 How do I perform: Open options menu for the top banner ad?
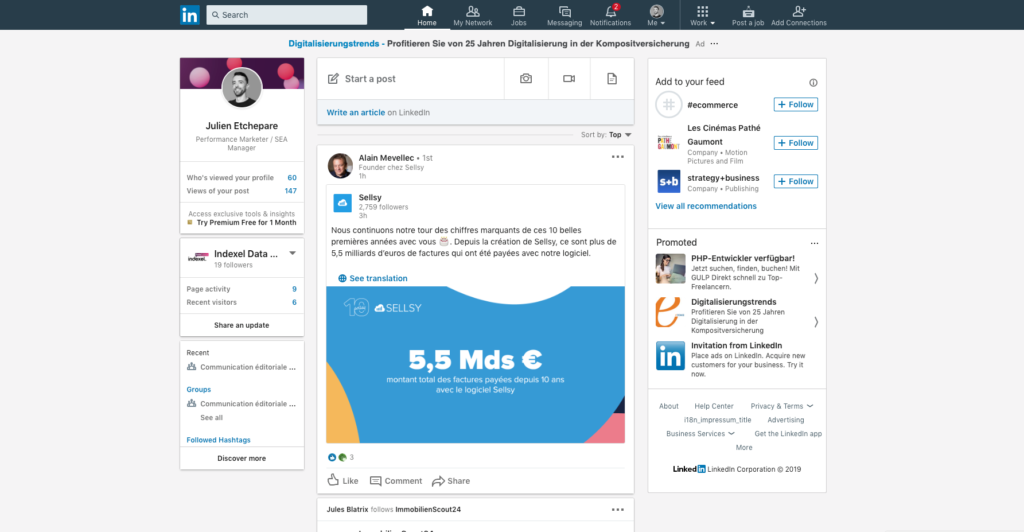[x=714, y=44]
